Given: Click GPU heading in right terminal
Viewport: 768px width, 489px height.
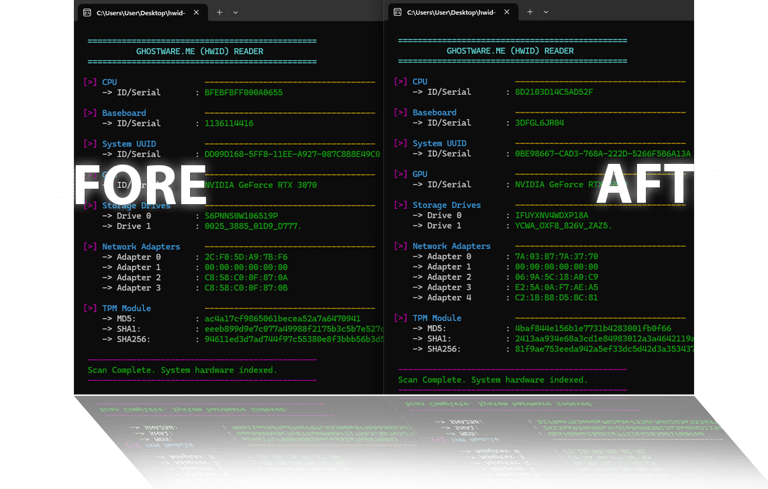Looking at the screenshot, I should pos(420,174).
